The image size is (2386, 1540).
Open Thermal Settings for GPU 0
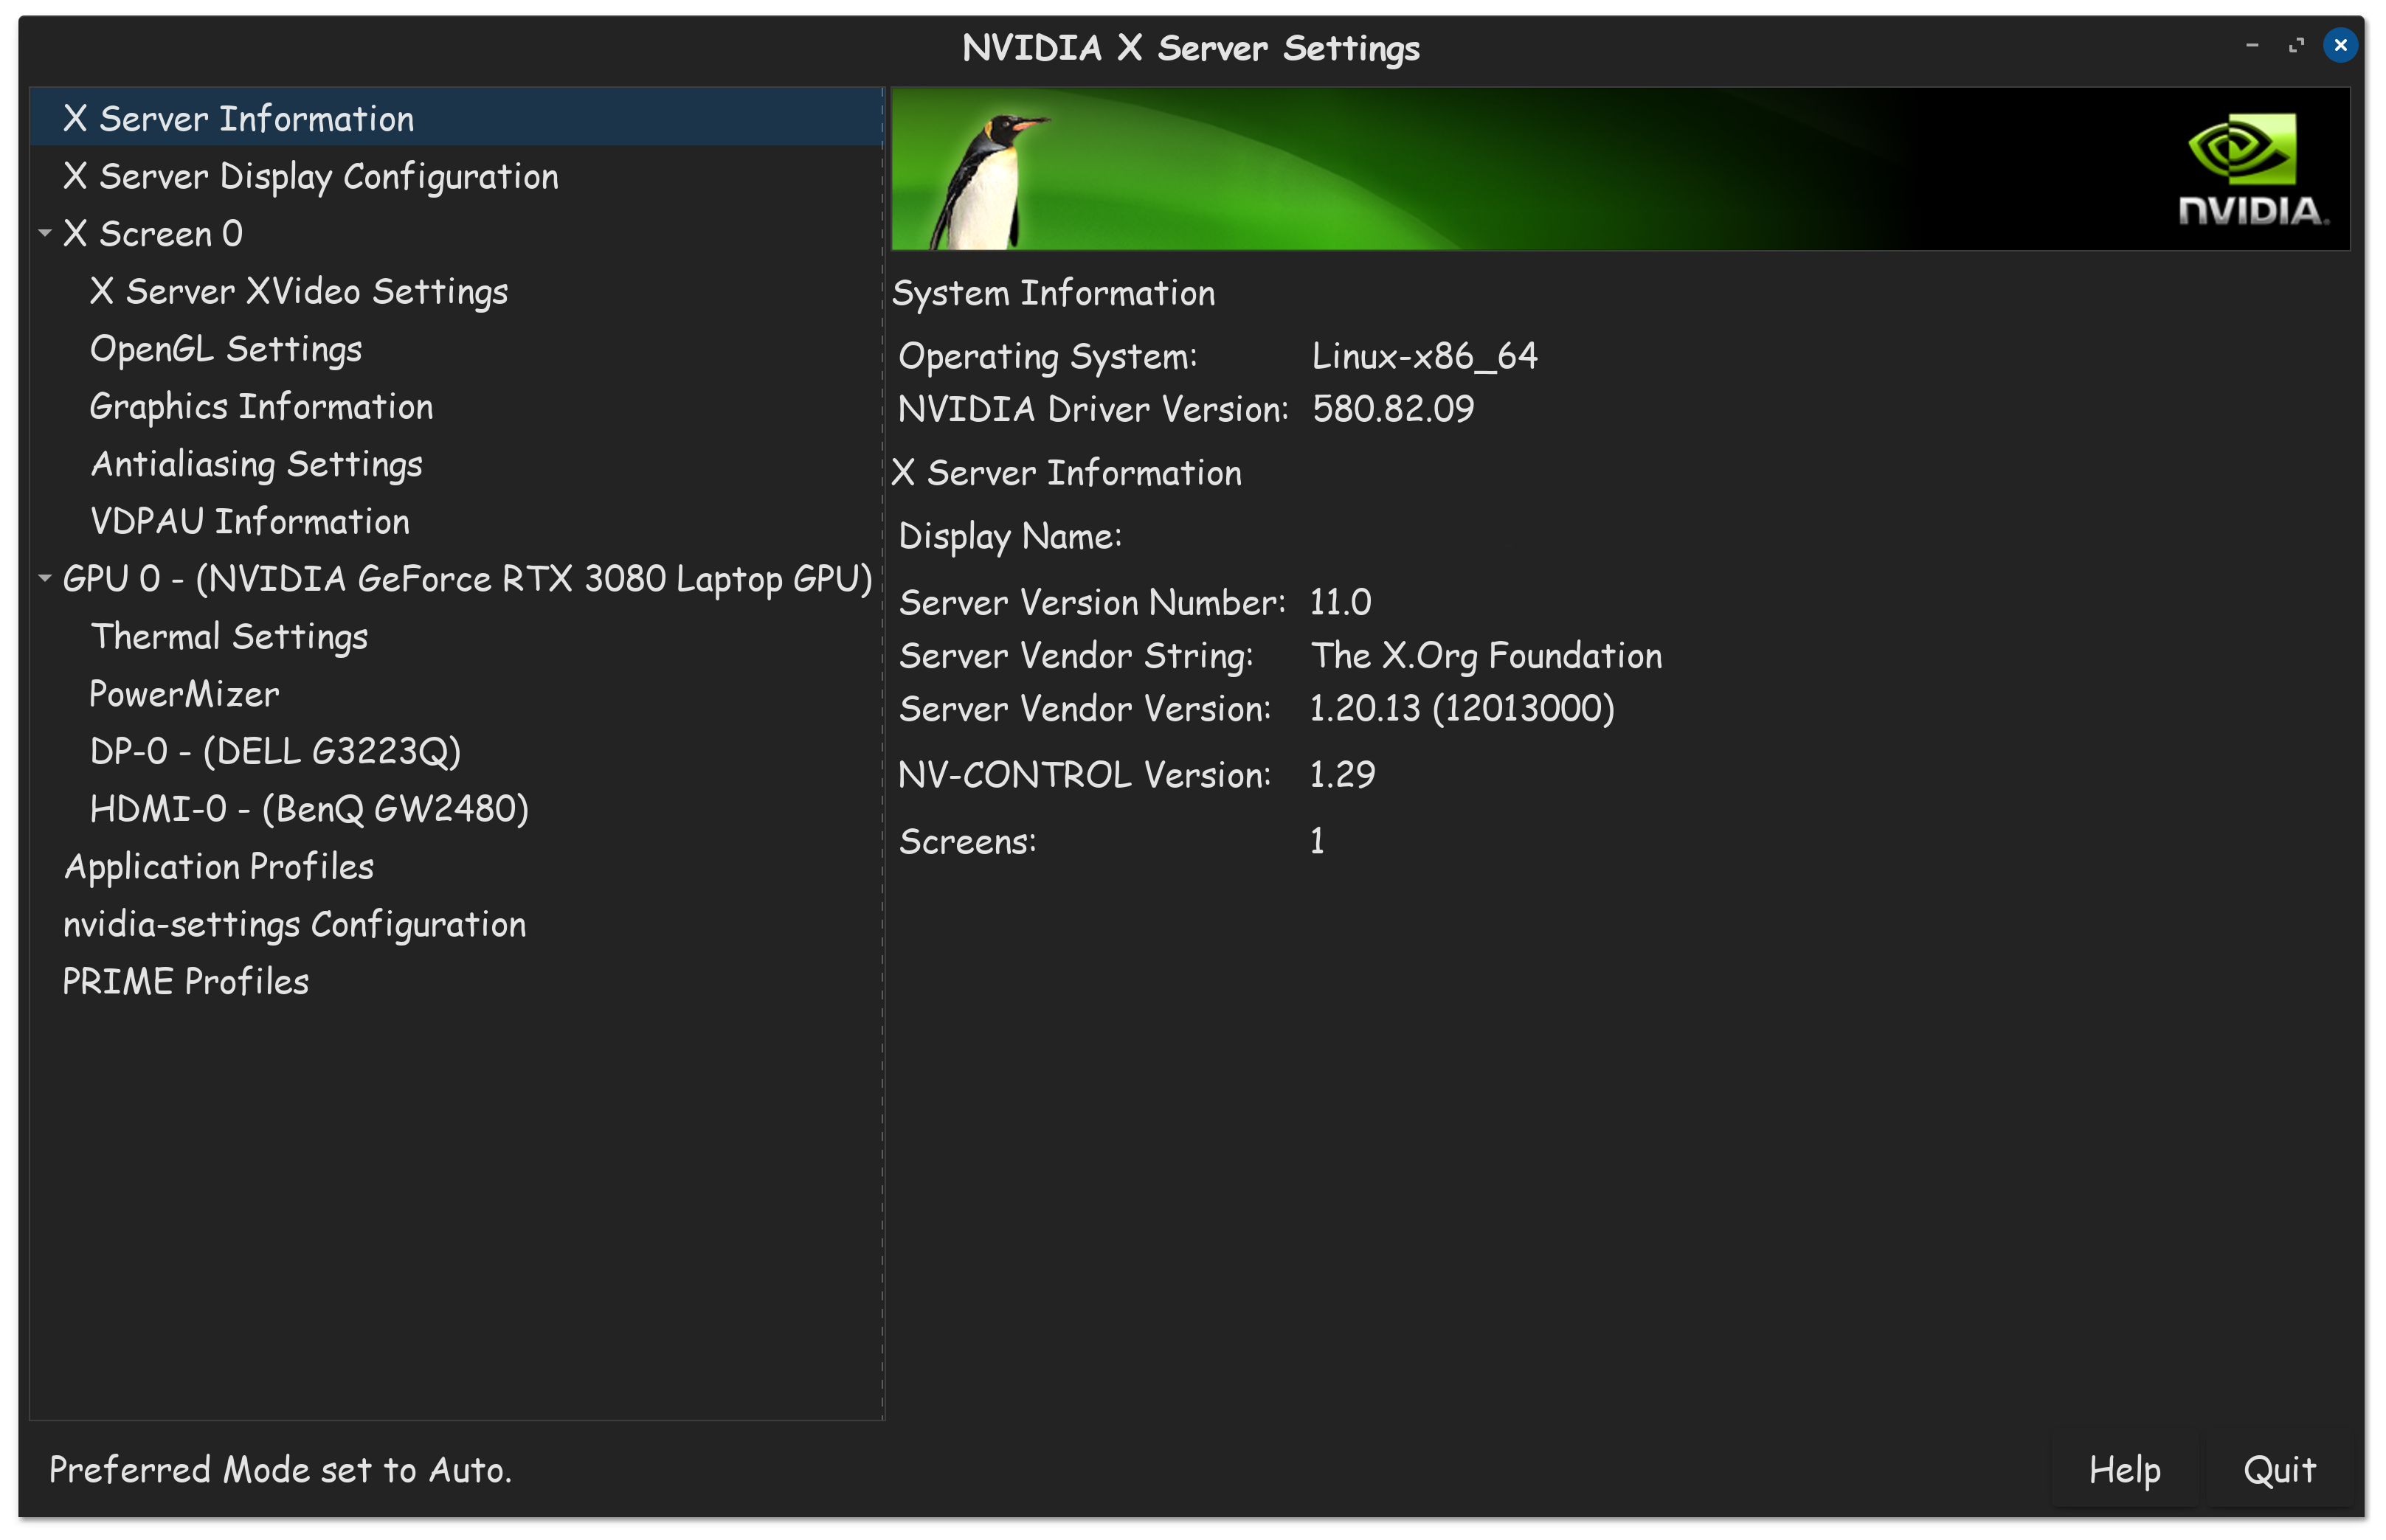coord(229,637)
